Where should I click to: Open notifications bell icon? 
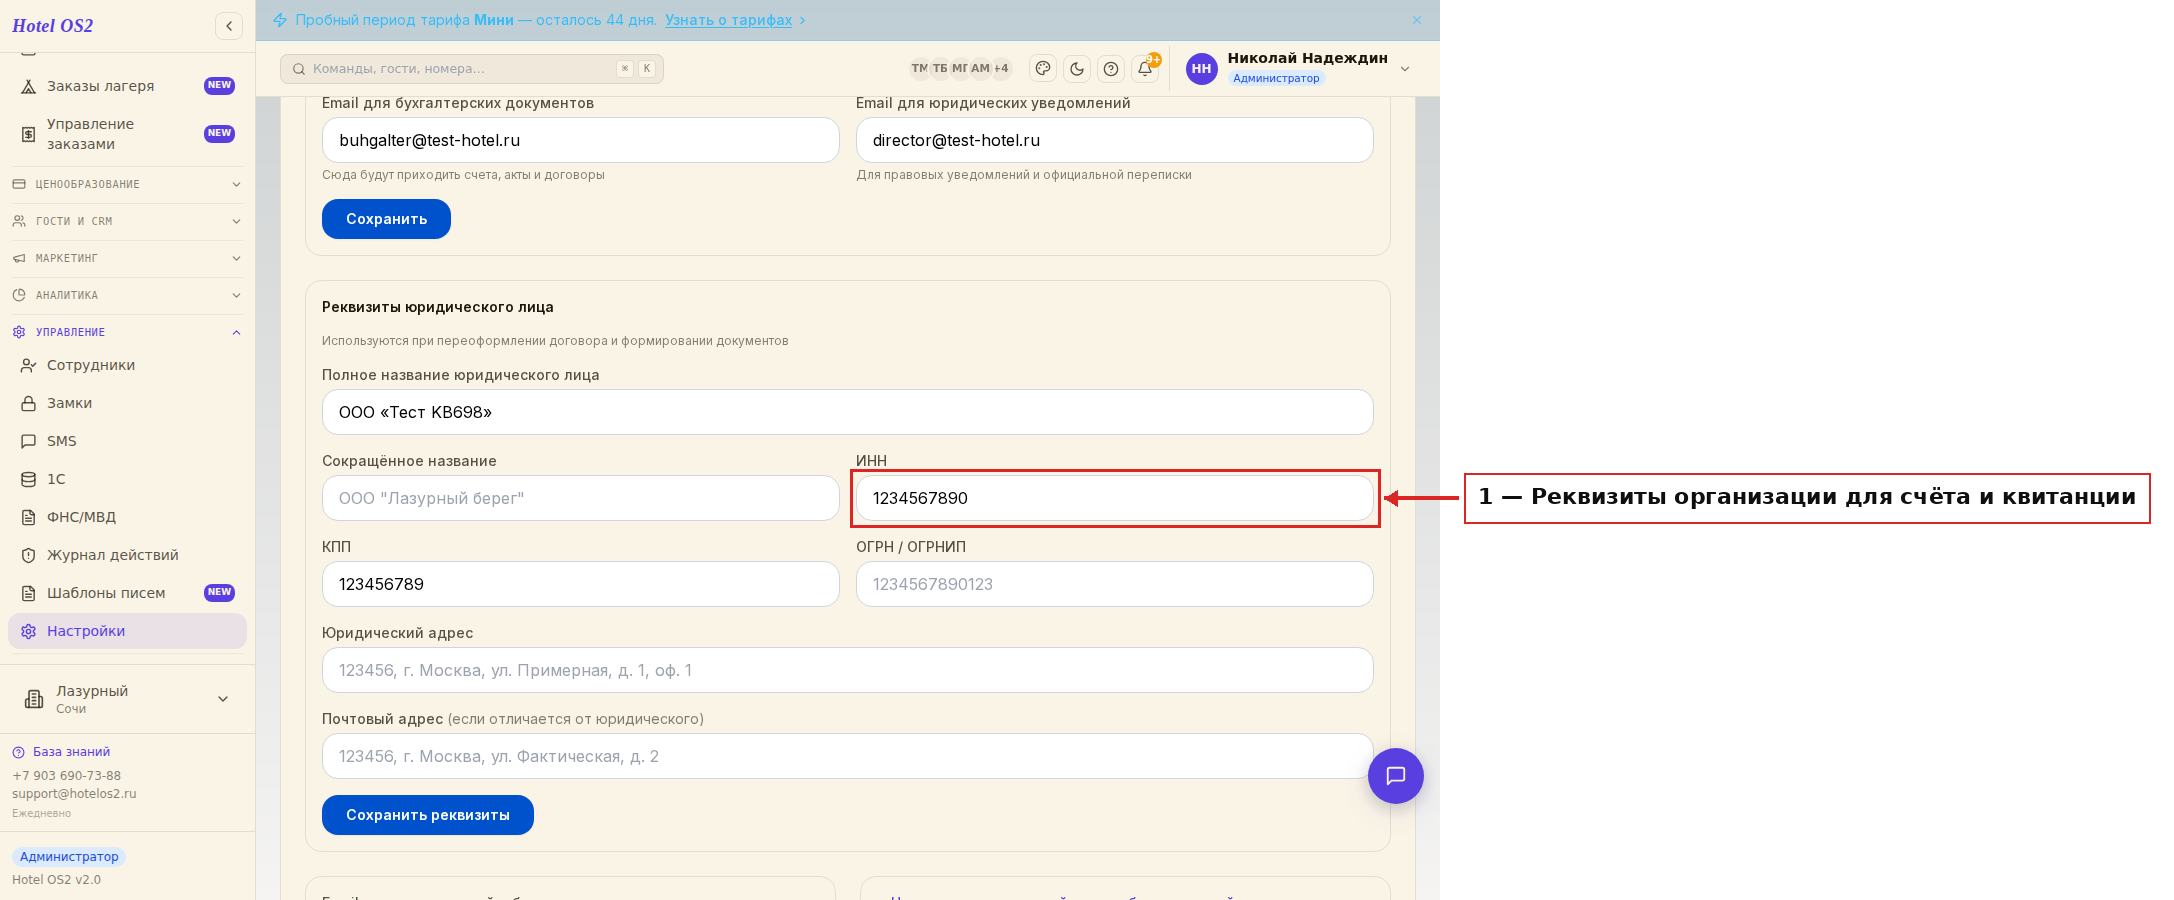[1145, 69]
